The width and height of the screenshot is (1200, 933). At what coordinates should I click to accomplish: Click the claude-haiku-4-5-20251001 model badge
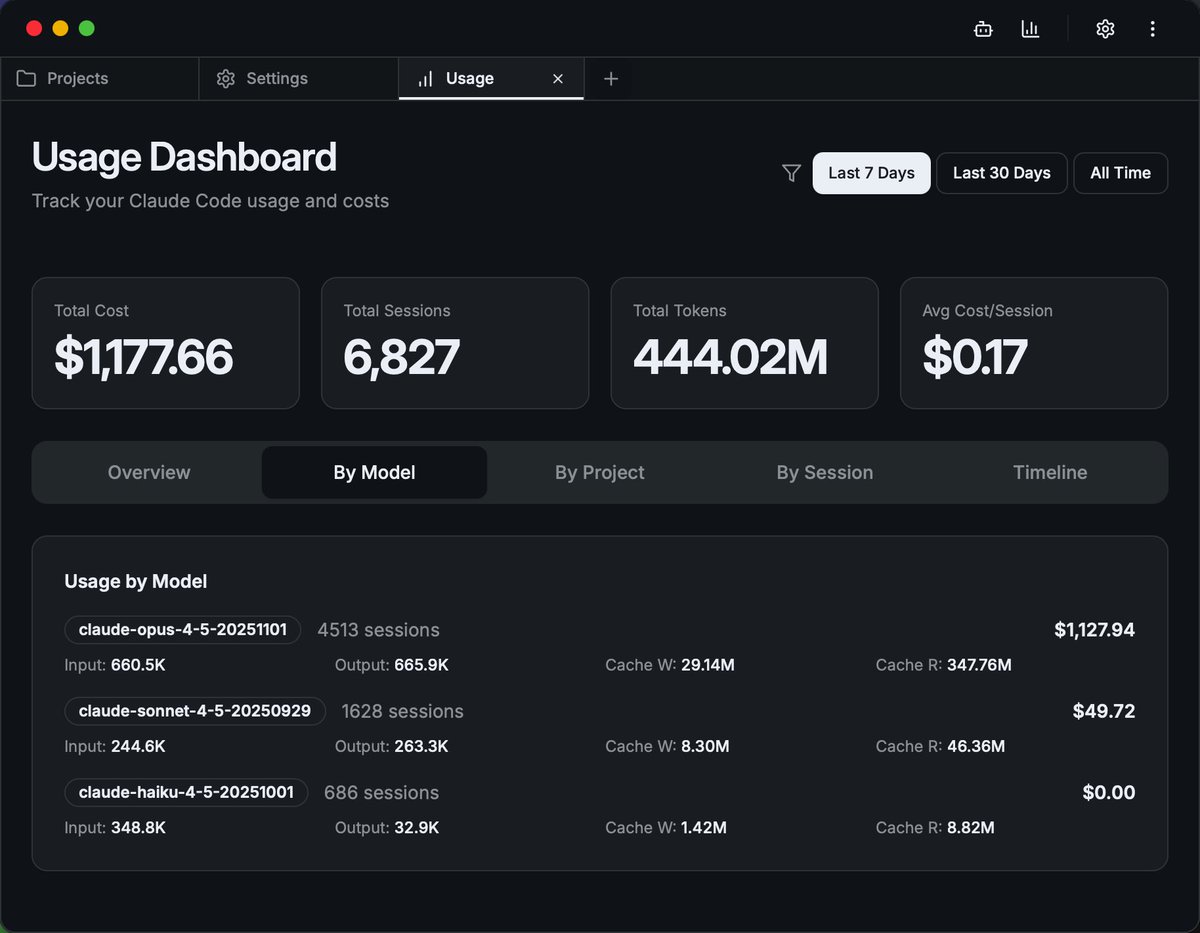click(186, 792)
